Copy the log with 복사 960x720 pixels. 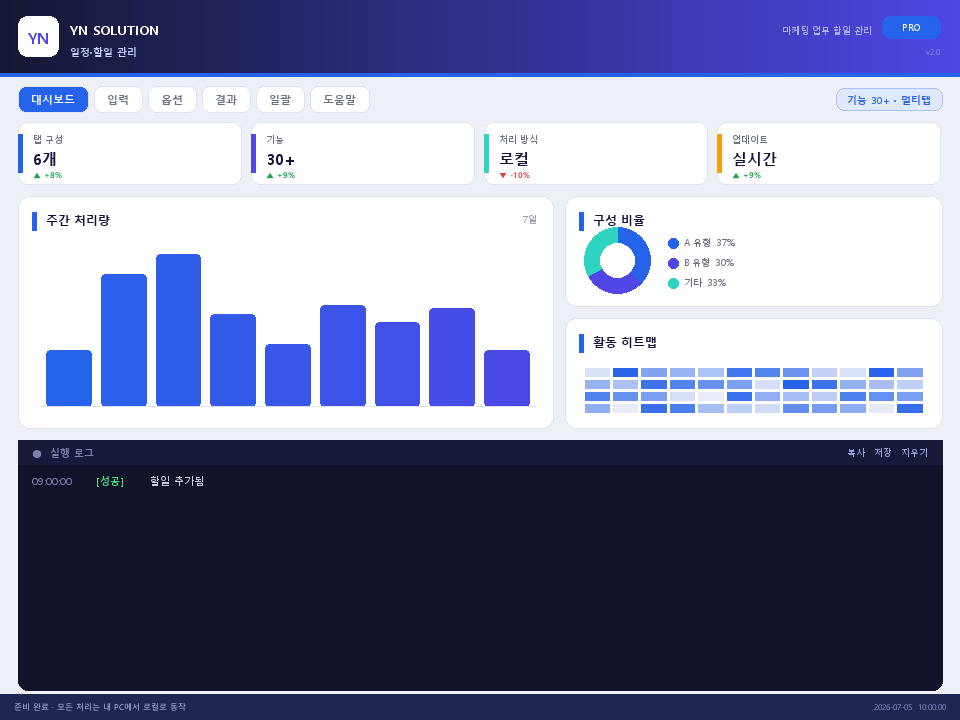pyautogui.click(x=856, y=452)
